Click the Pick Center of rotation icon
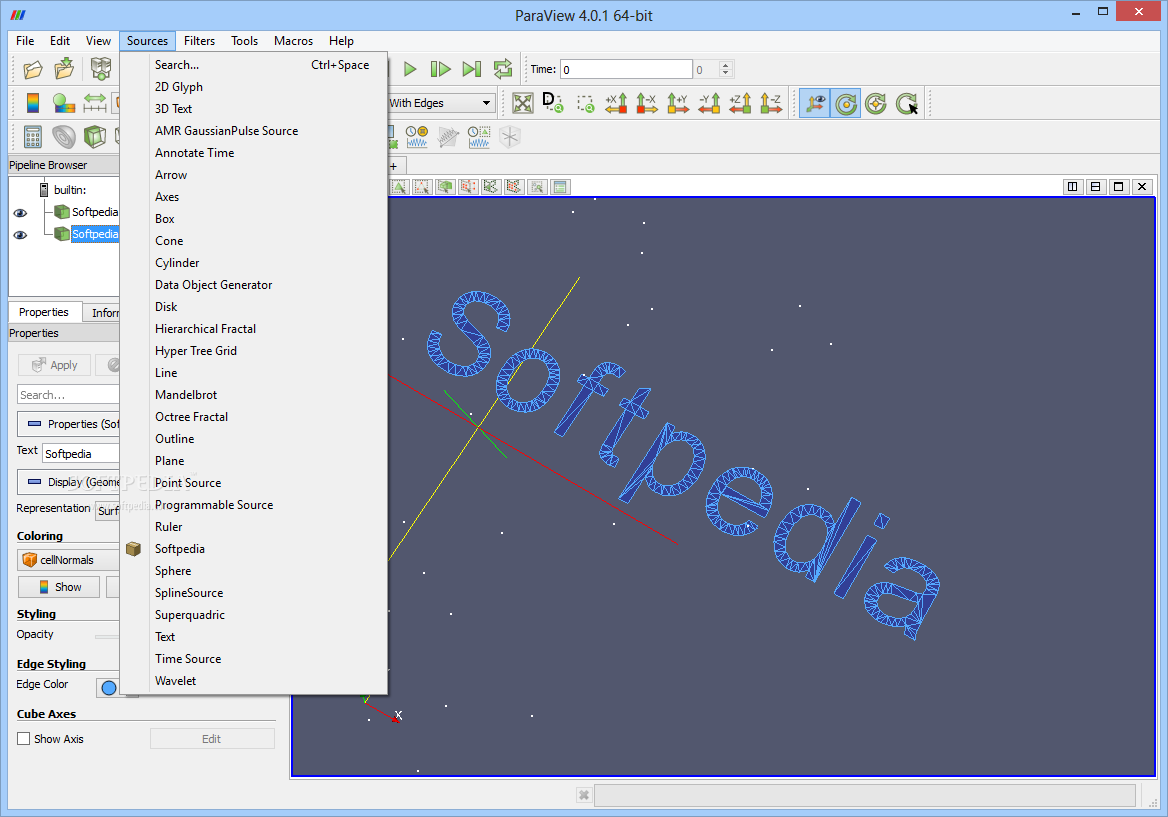 pyautogui.click(x=907, y=104)
